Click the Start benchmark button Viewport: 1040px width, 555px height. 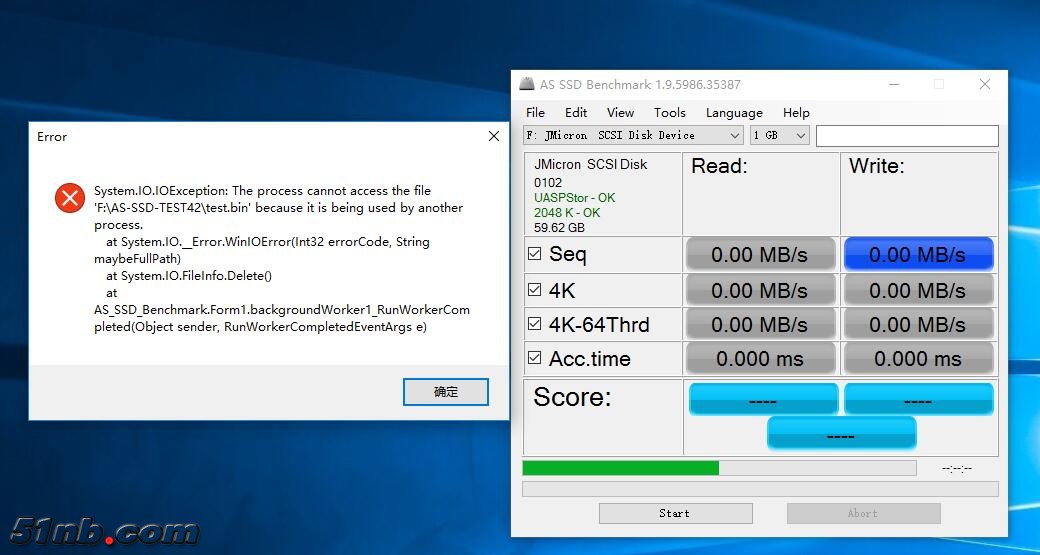click(x=674, y=513)
